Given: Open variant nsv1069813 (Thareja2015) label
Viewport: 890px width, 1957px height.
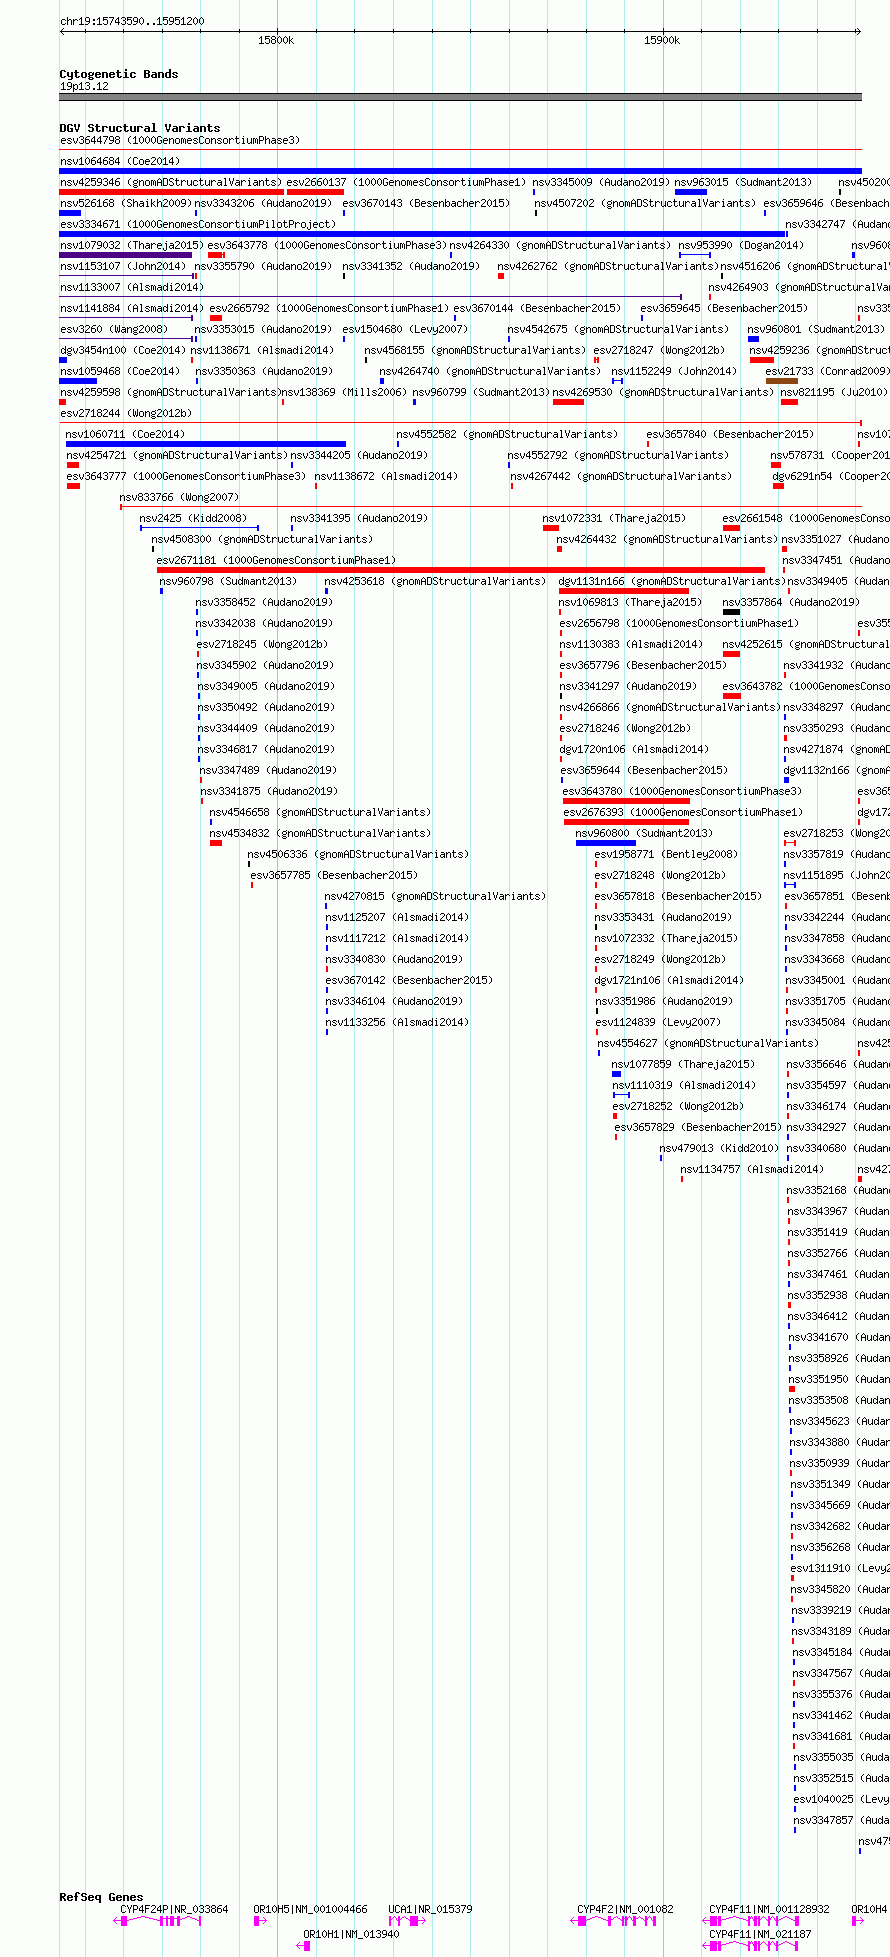Looking at the screenshot, I should 630,602.
